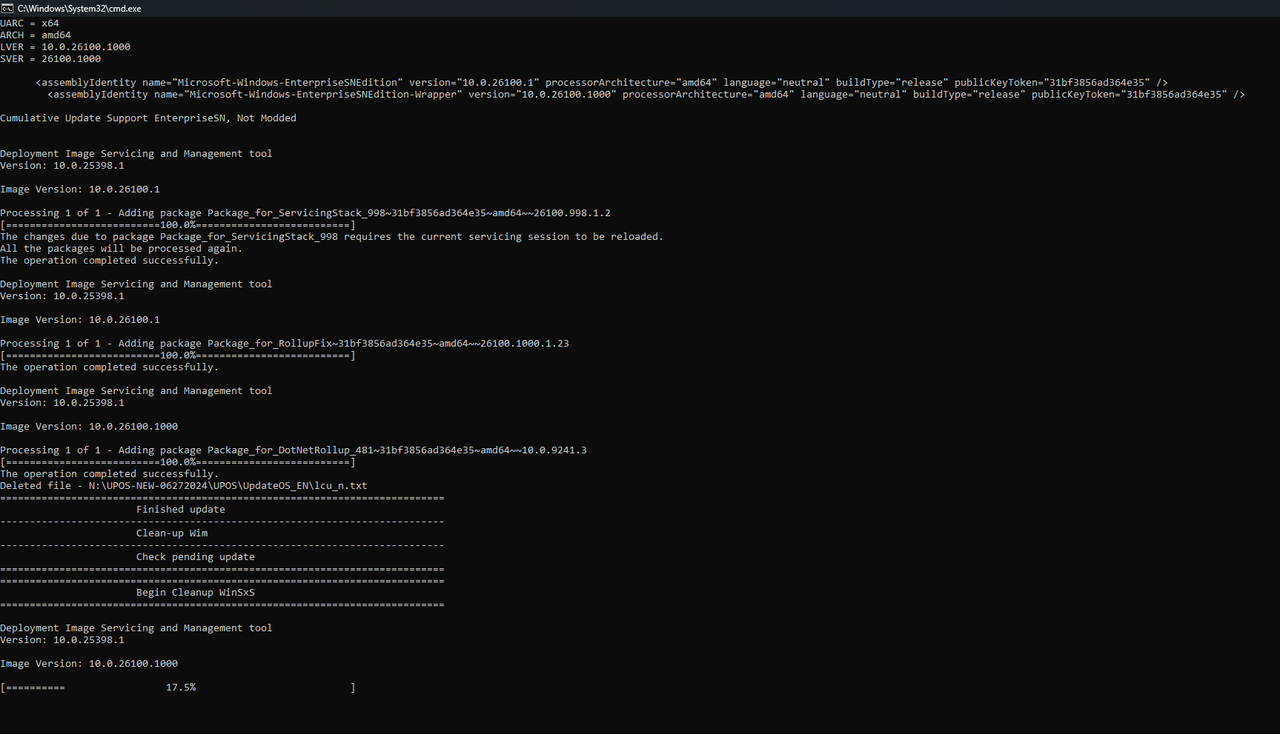Screen dimensions: 1280x734
Task: Click the 100.0% progress bar under RollupFix
Action: 178,355
